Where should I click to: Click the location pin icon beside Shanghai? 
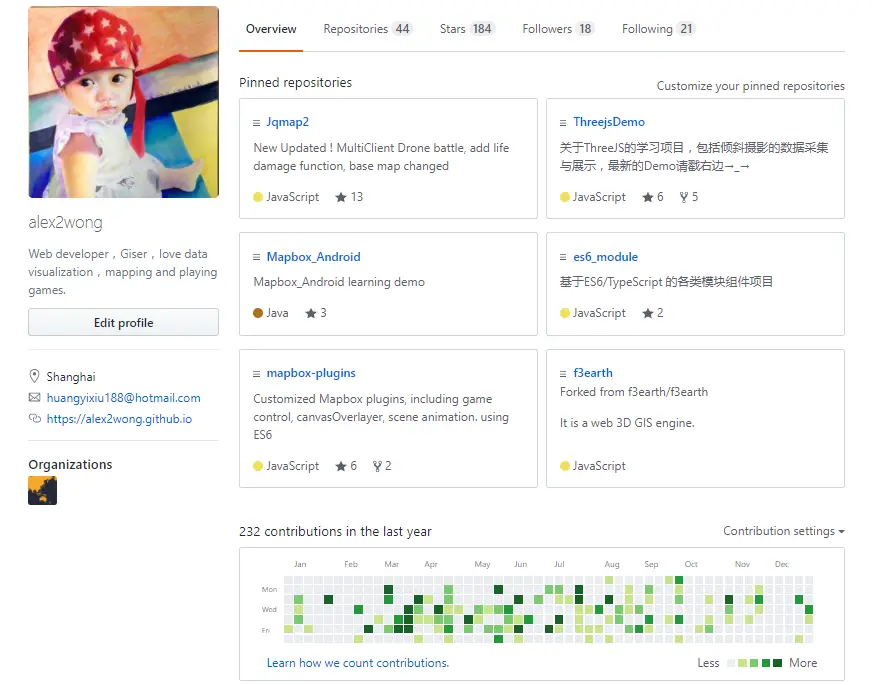(34, 376)
